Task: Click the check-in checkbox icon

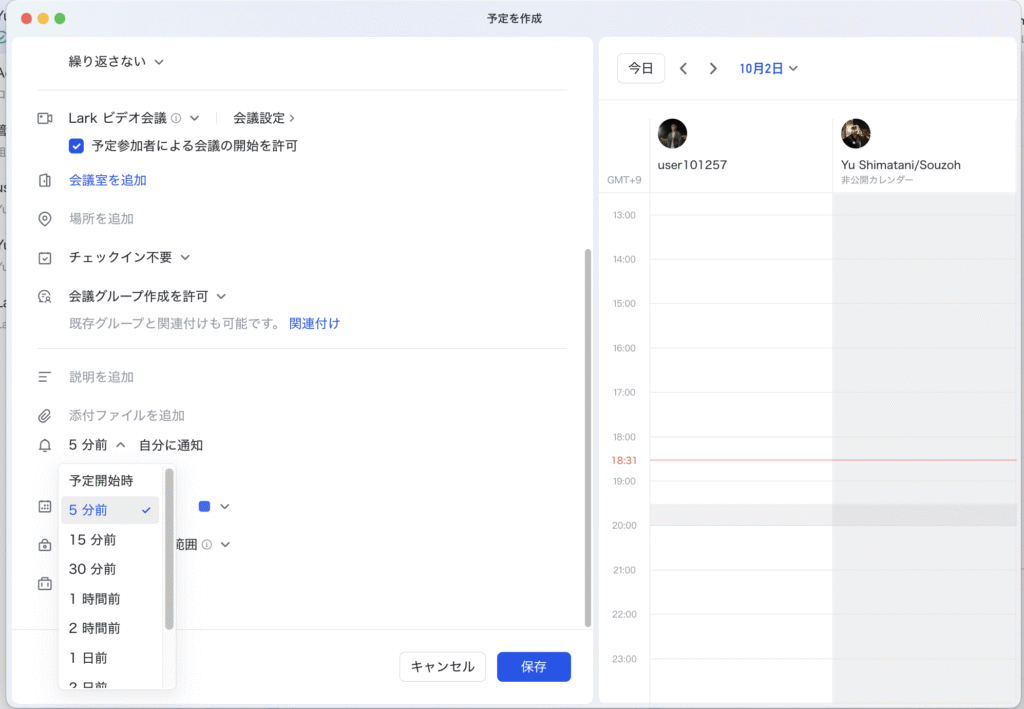Action: click(x=44, y=258)
